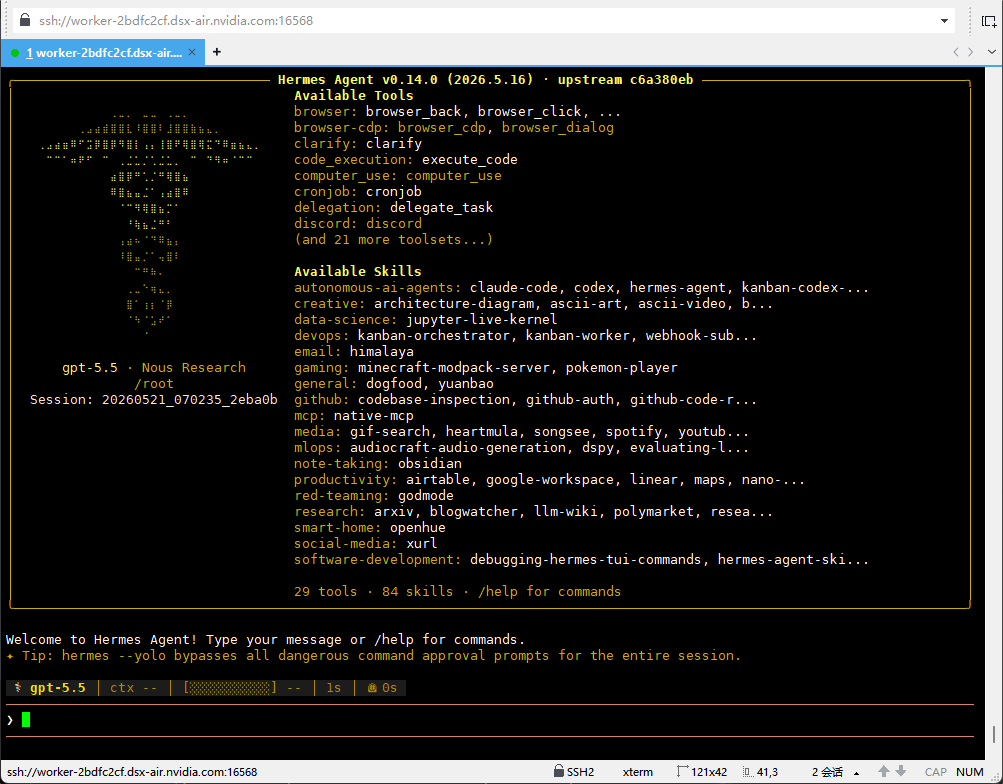
Task: Click the lock icon in address bar
Action: (25, 20)
